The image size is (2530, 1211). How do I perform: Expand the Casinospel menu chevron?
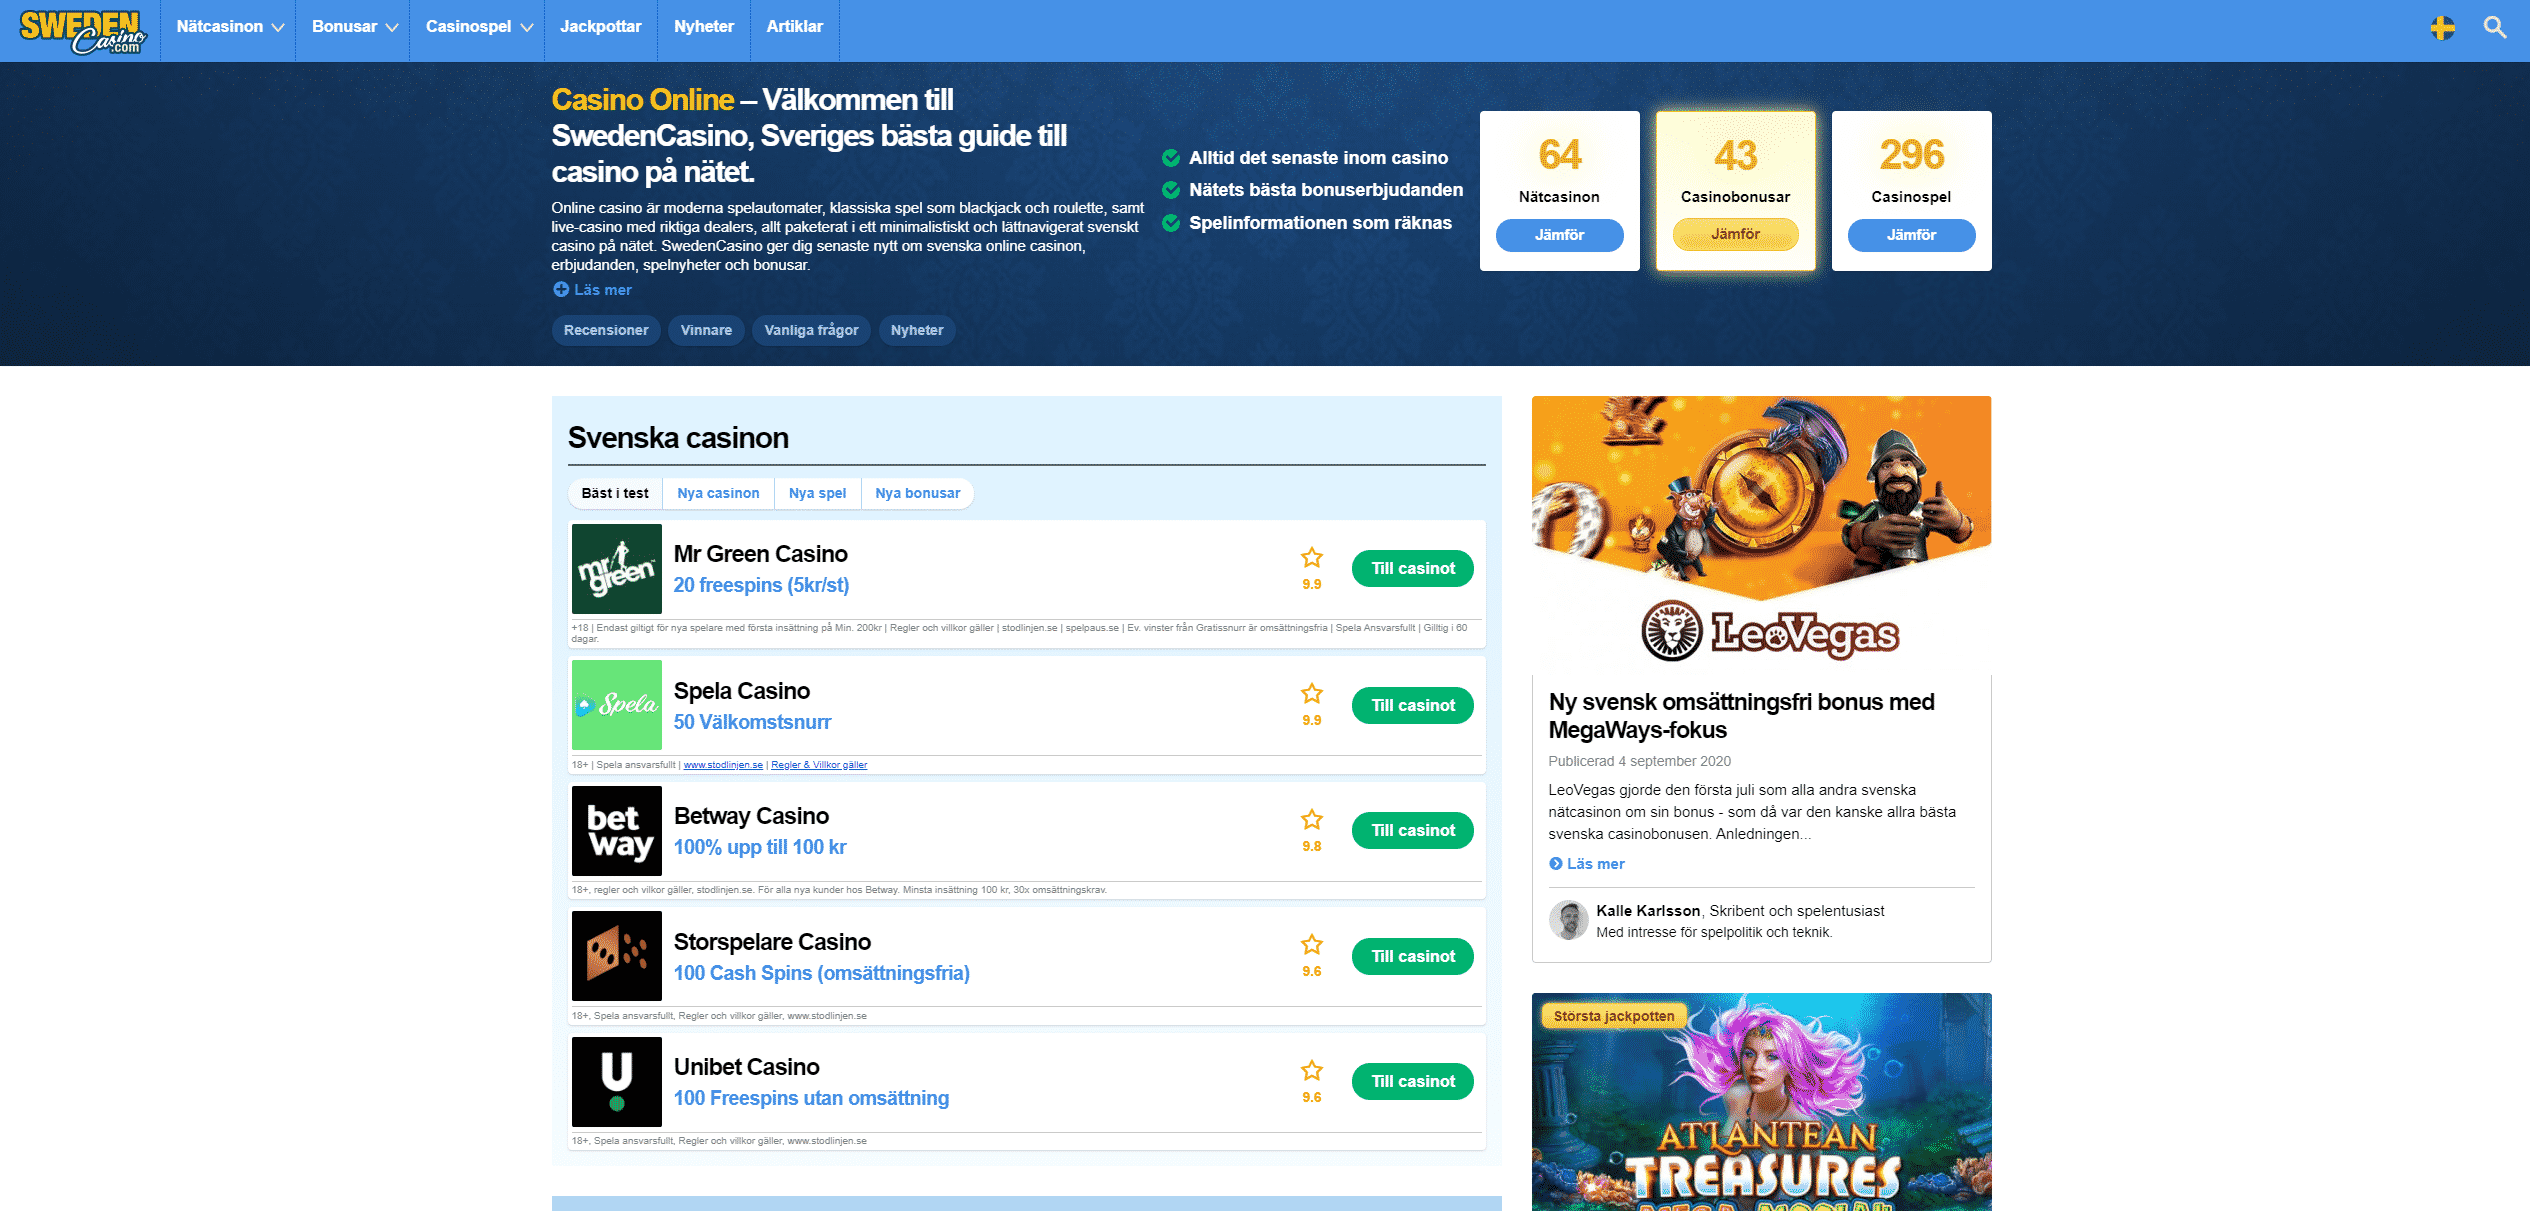point(526,28)
